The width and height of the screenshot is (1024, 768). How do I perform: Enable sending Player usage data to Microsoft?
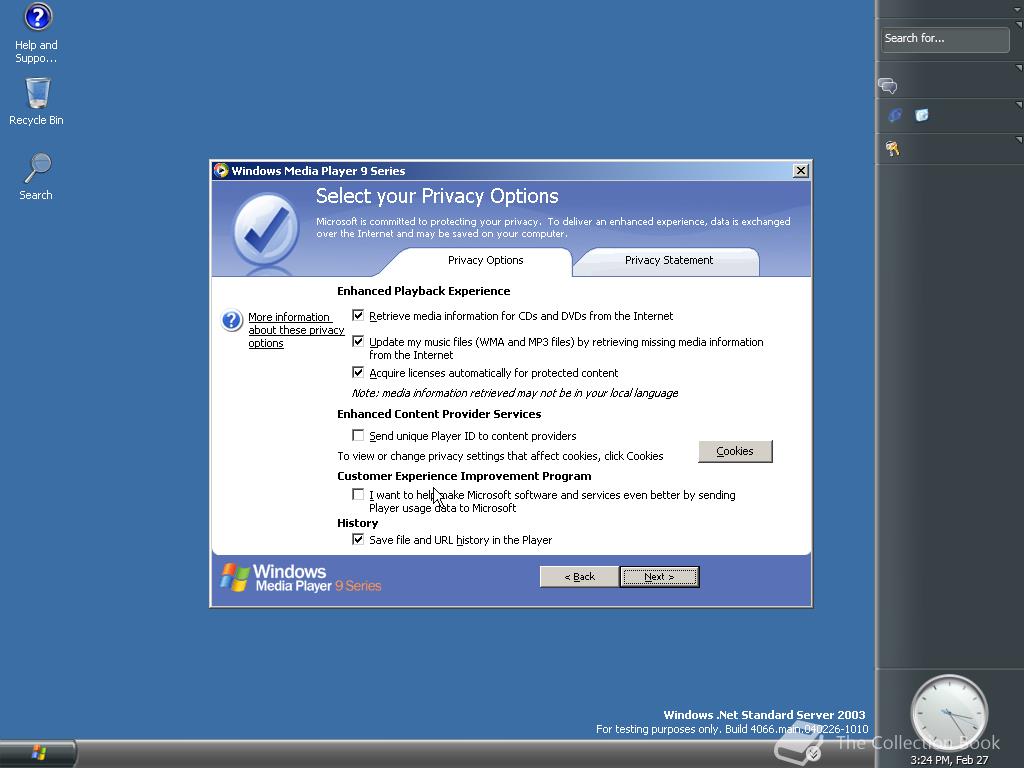pyautogui.click(x=358, y=494)
